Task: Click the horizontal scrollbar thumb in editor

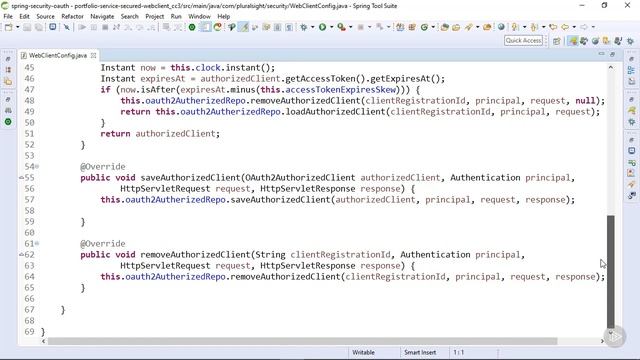Action: pyautogui.click(x=302, y=341)
